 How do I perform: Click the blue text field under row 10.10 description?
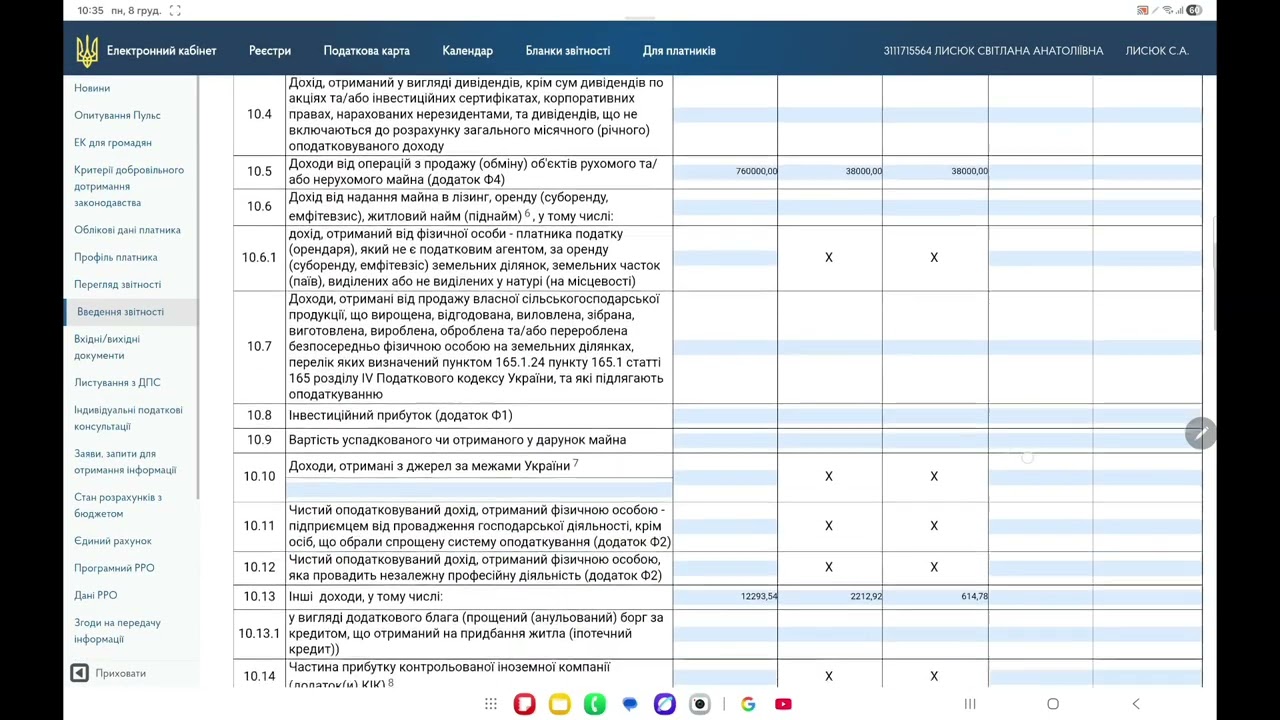click(479, 489)
